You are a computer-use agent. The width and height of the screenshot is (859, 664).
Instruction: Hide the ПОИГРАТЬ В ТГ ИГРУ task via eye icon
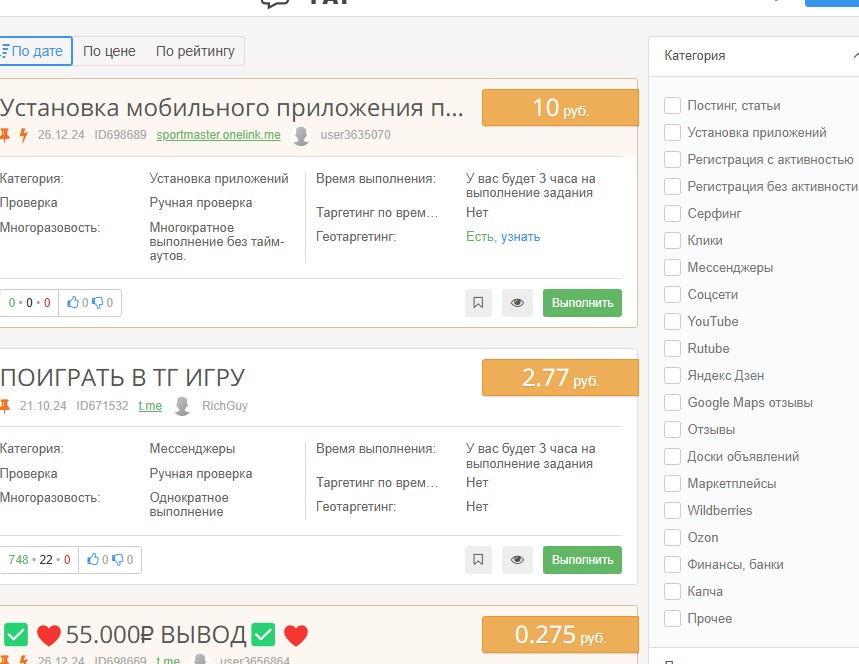[516, 560]
